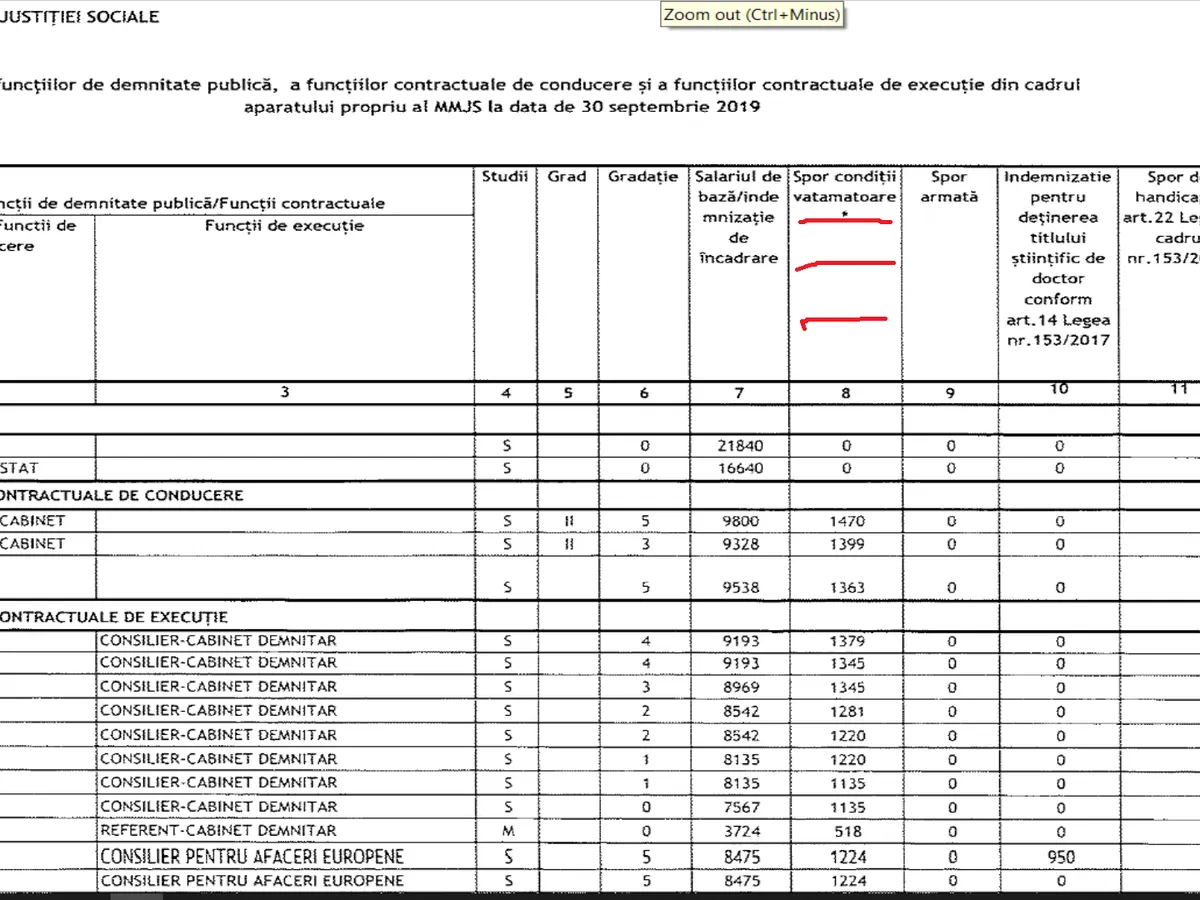The width and height of the screenshot is (1200, 900).
Task: Click the CONTRACTUALE DE CONDUCERE section row
Action: coord(120,495)
